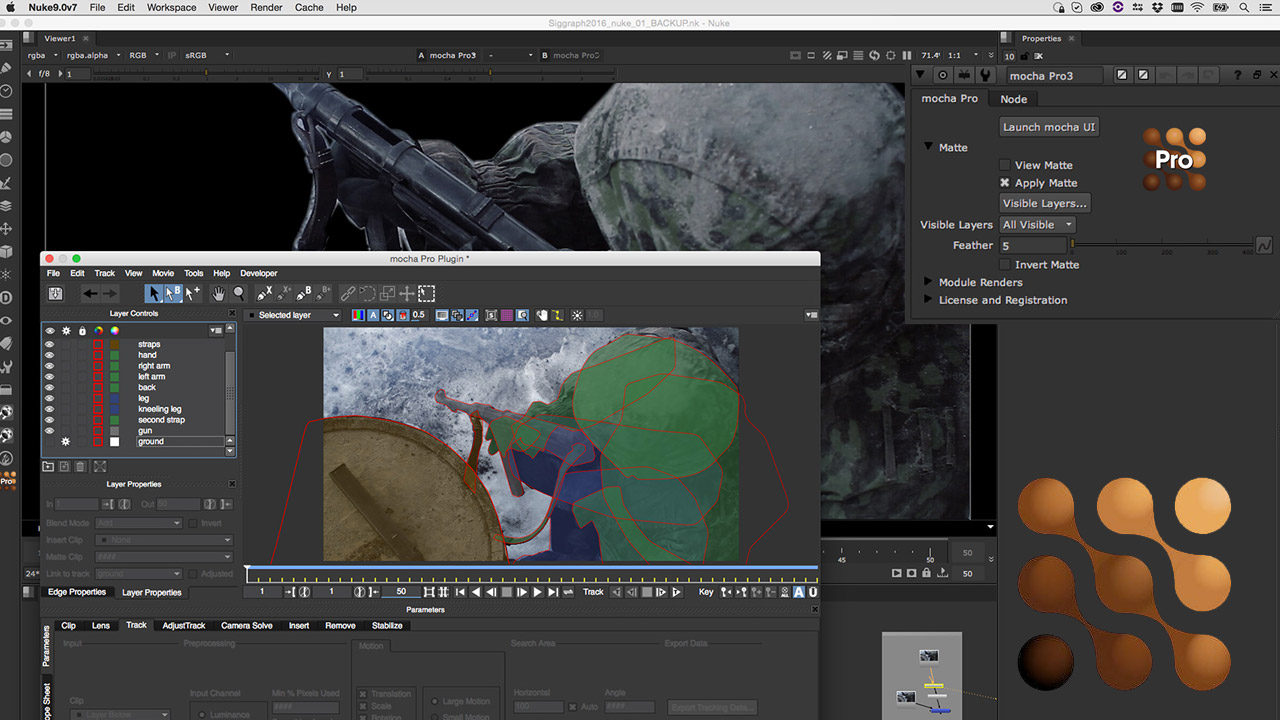
Task: Select the mocha transform cross-arrows tool
Action: (x=406, y=293)
